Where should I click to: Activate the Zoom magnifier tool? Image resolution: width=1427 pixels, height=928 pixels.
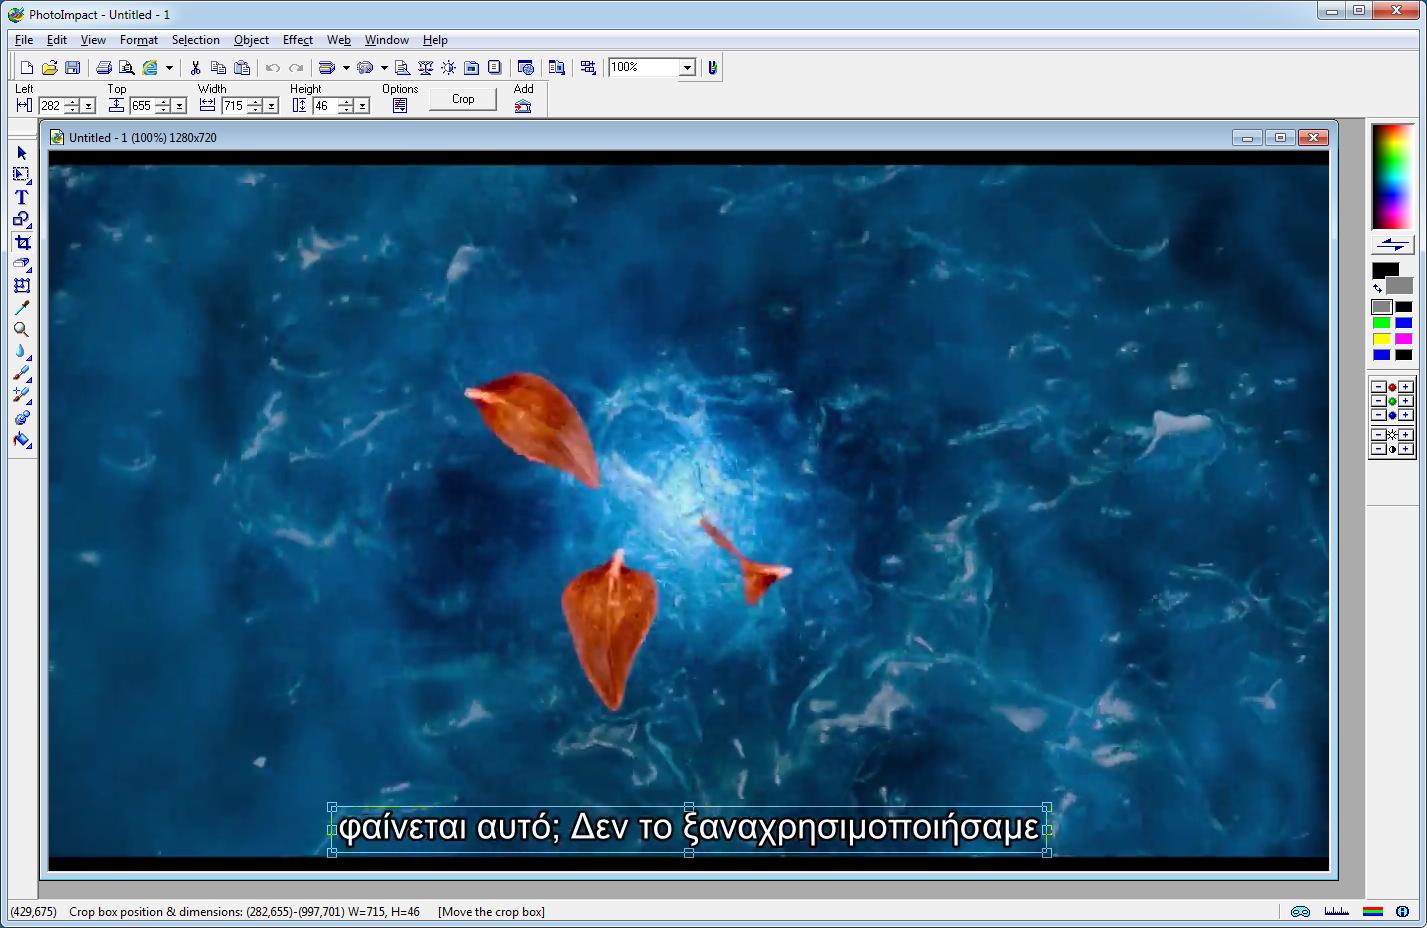[x=21, y=329]
